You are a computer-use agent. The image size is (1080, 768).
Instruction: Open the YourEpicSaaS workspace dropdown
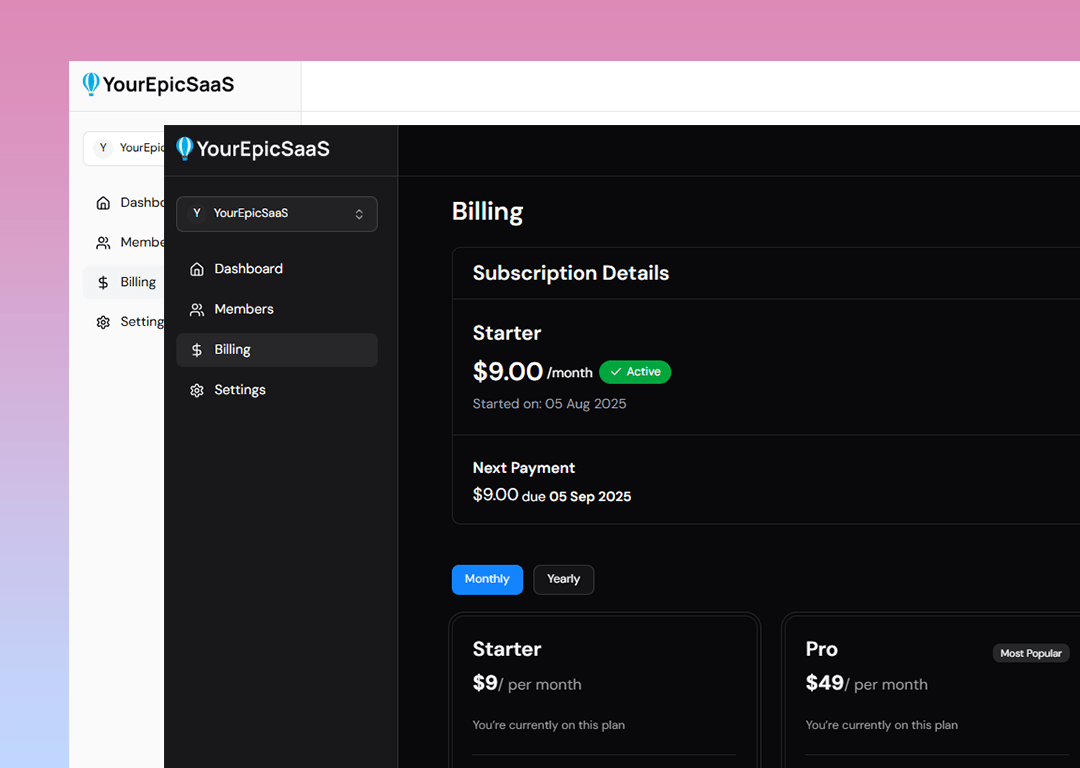(x=277, y=214)
